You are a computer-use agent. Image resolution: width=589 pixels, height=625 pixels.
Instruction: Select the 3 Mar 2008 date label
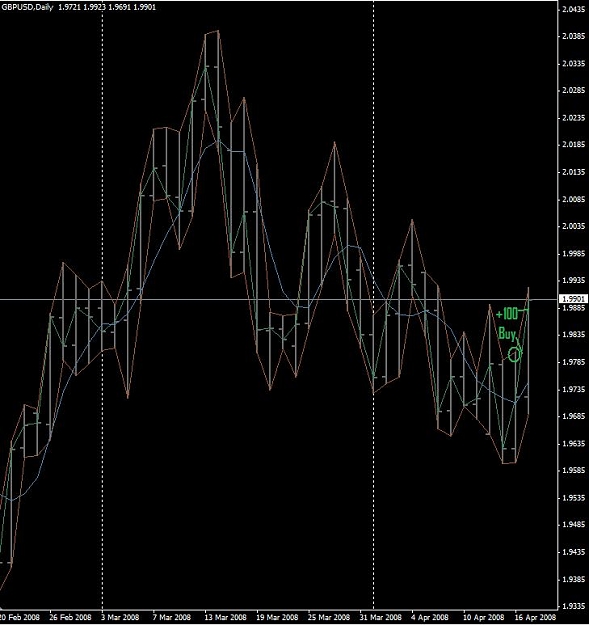pyautogui.click(x=121, y=617)
